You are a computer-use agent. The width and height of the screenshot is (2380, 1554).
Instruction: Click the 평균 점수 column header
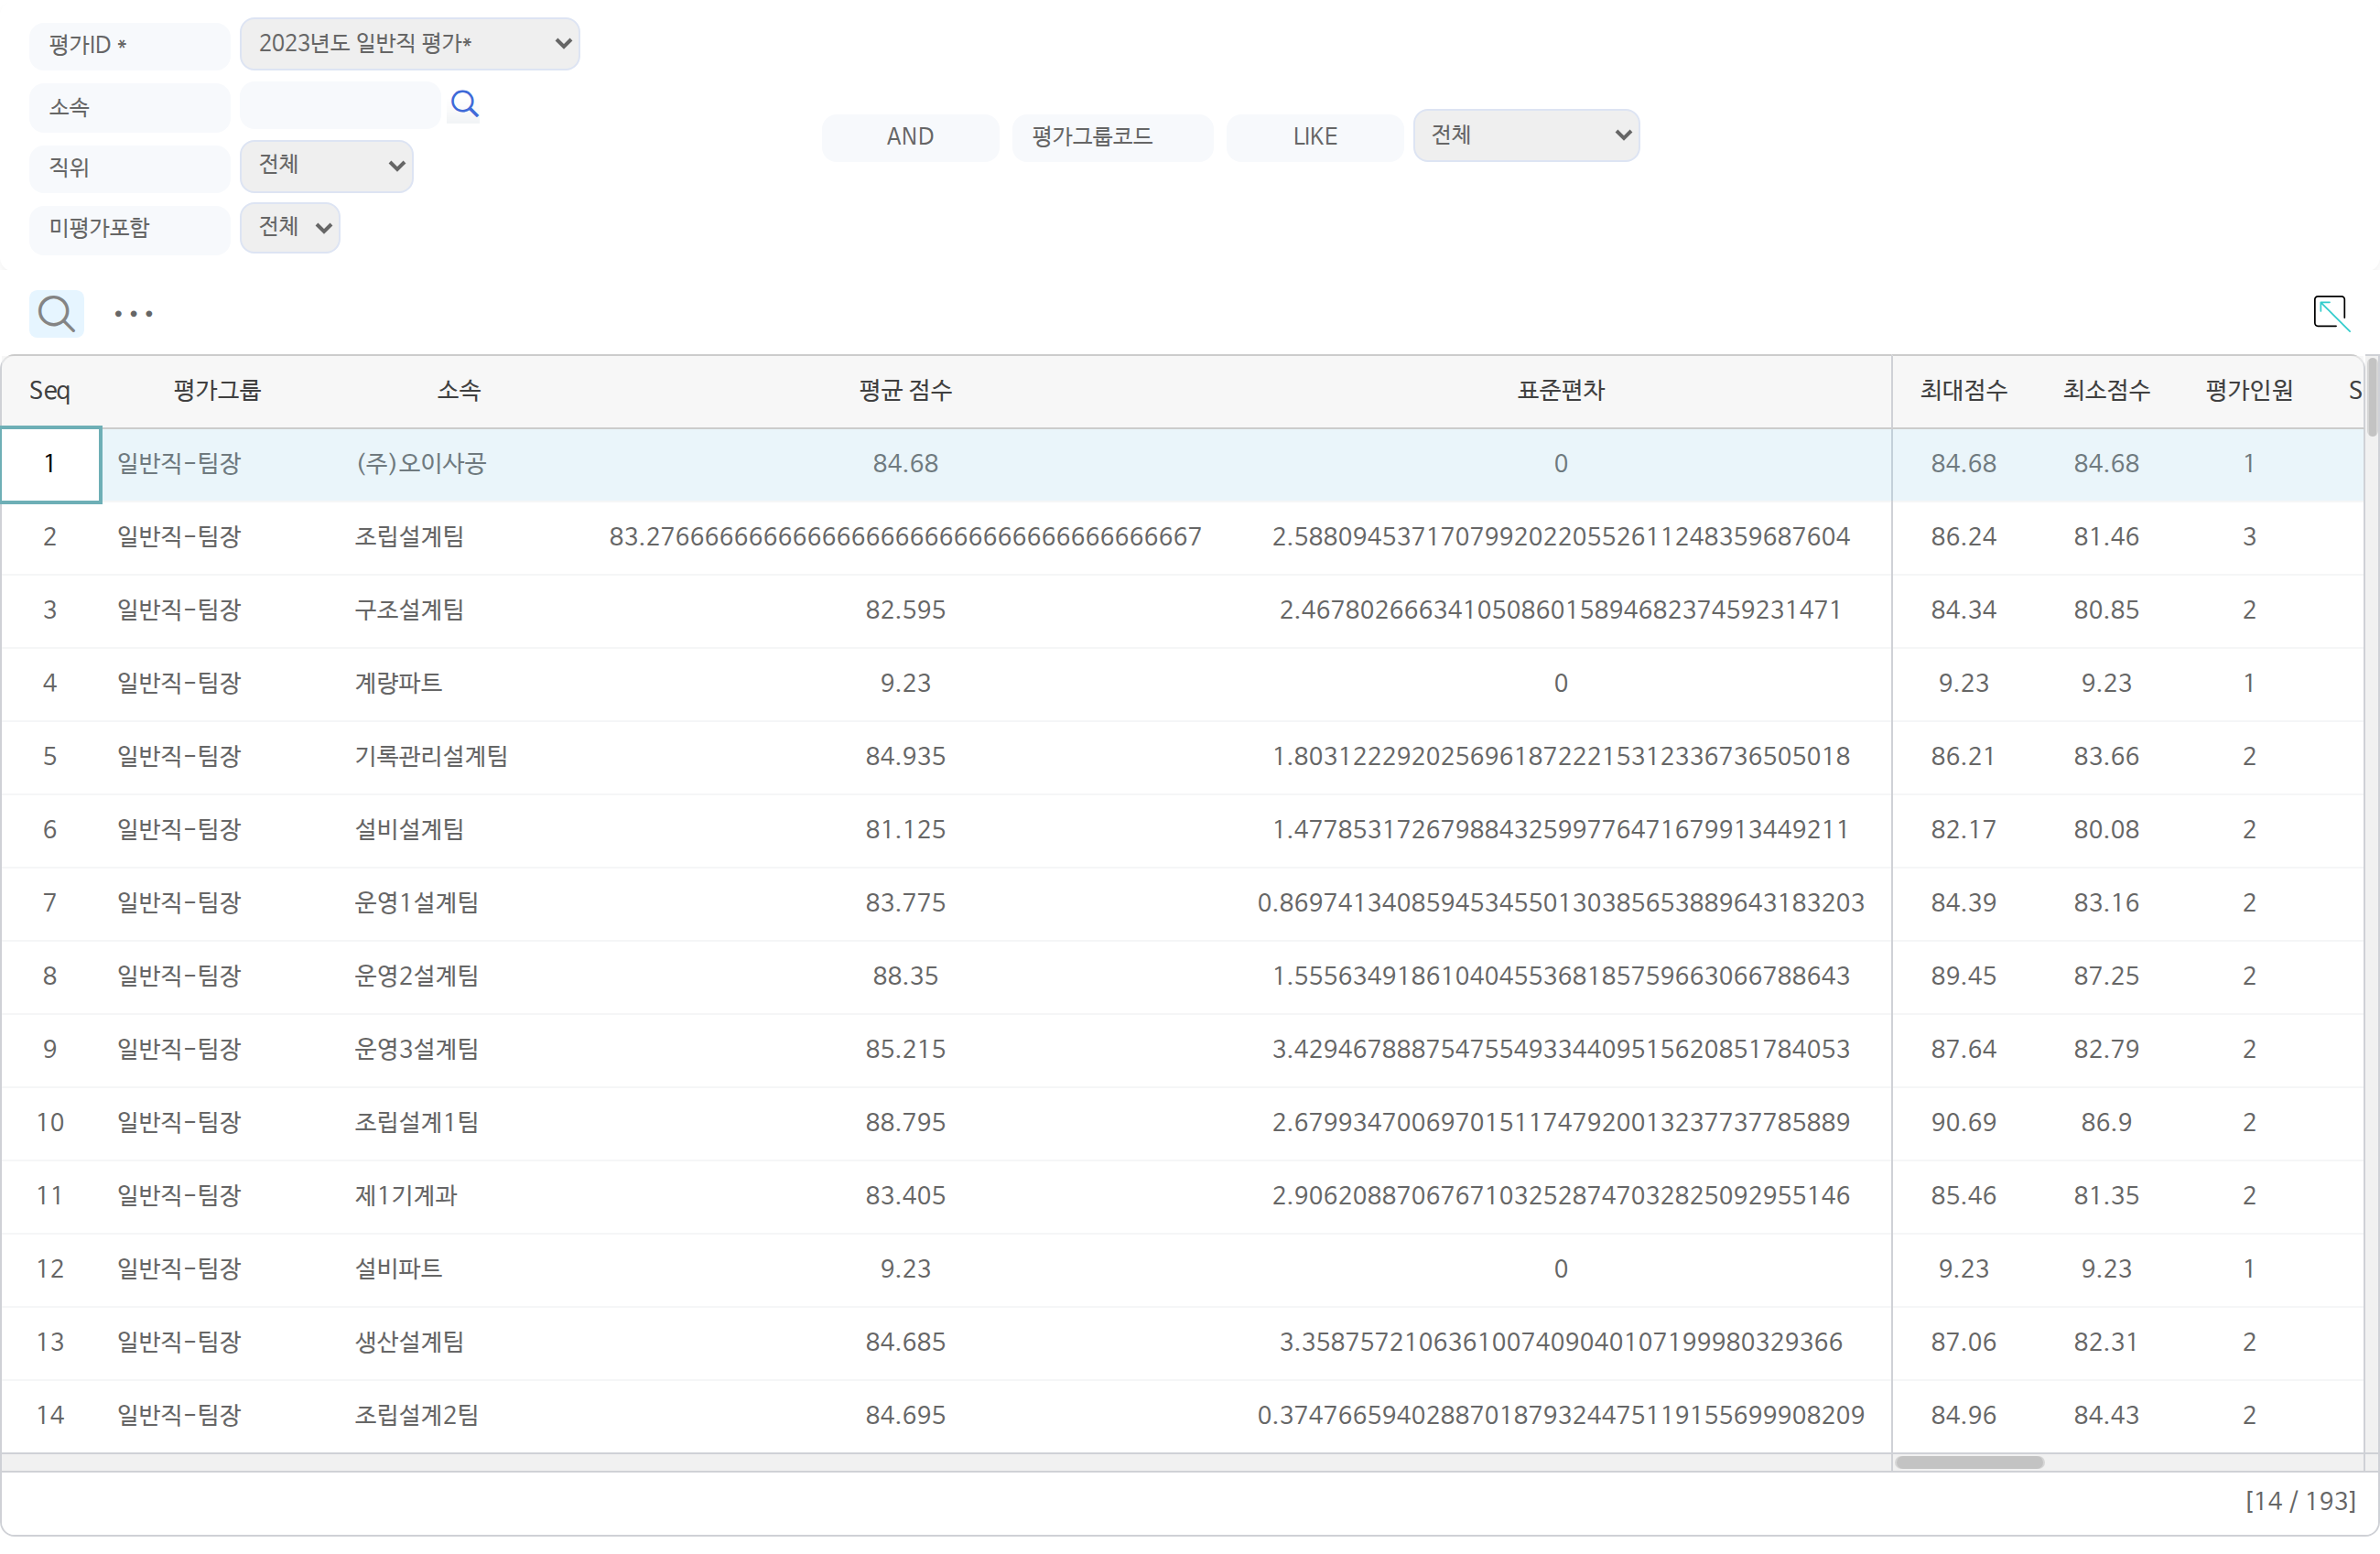905,391
